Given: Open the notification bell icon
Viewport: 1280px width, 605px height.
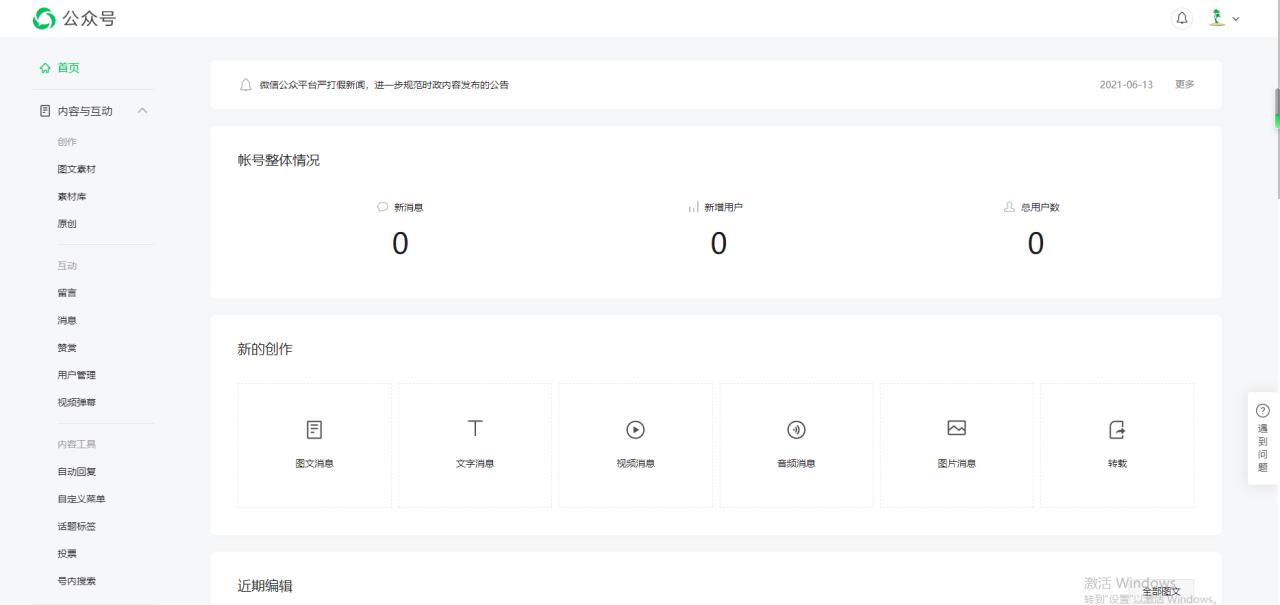Looking at the screenshot, I should tap(1182, 18).
